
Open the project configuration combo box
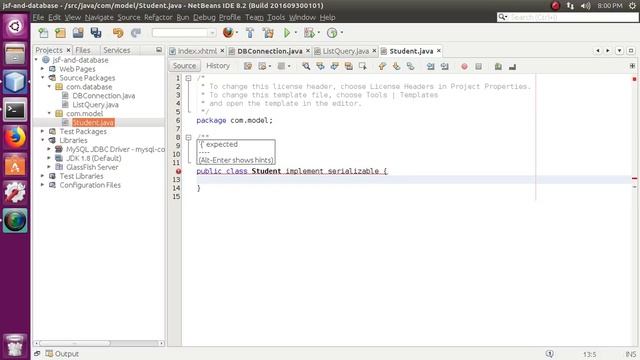[x=184, y=33]
